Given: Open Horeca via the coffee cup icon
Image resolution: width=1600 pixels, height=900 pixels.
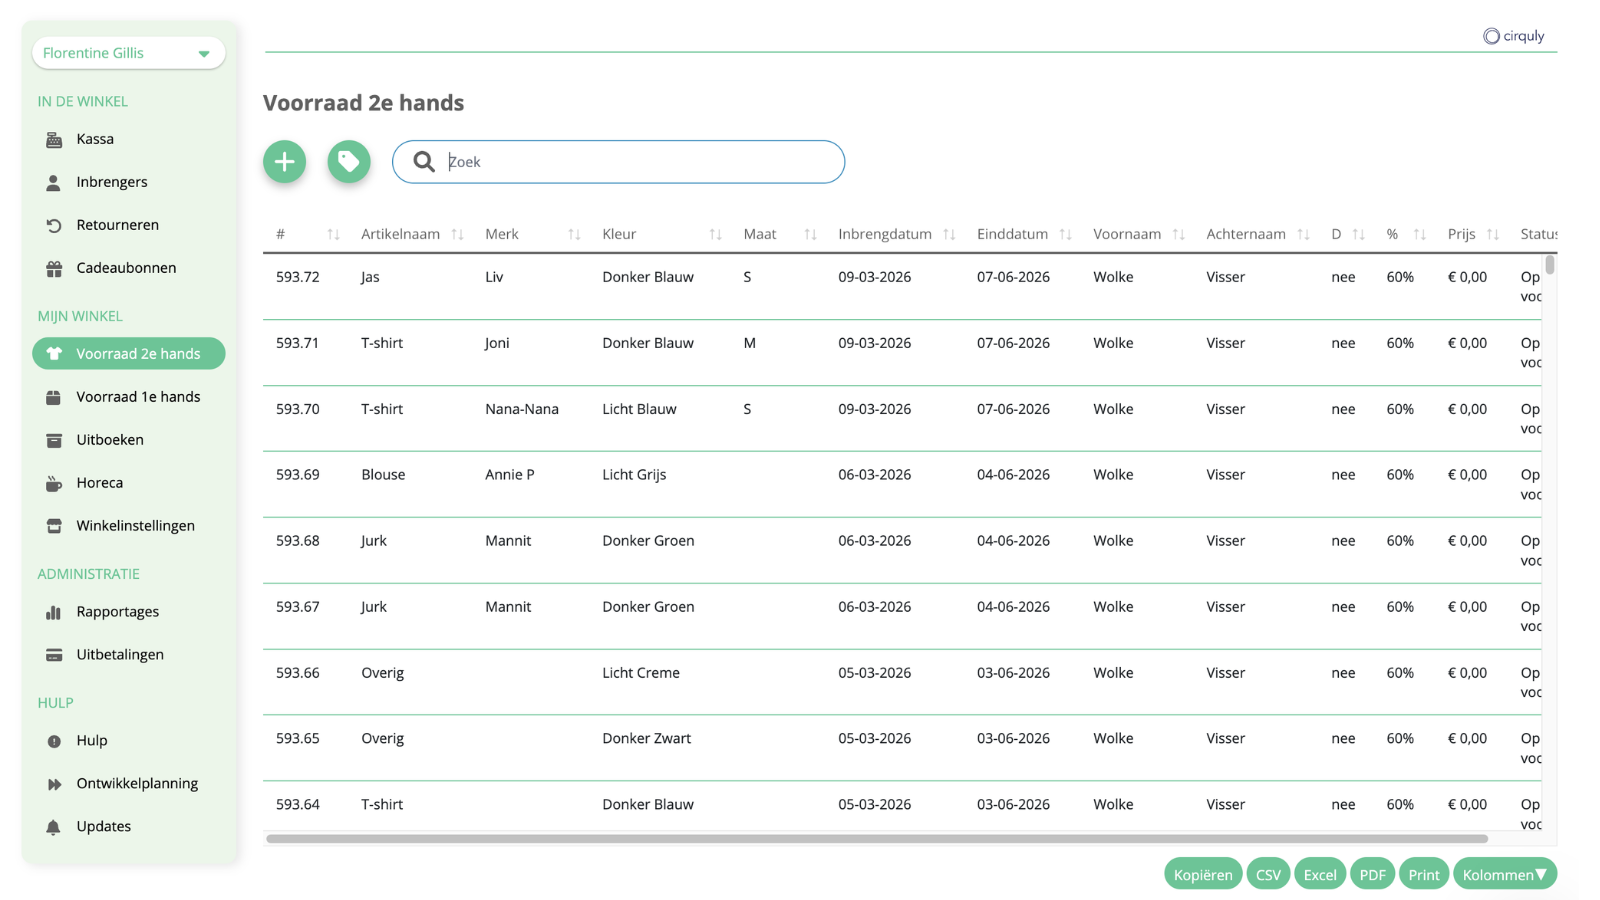Looking at the screenshot, I should [x=54, y=484].
